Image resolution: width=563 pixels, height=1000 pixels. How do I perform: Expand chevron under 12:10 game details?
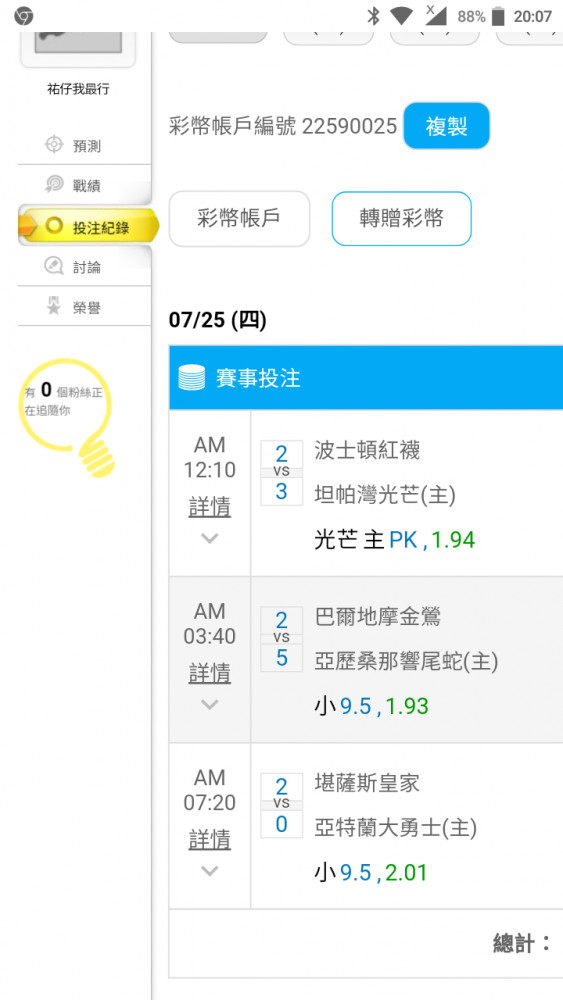point(209,539)
